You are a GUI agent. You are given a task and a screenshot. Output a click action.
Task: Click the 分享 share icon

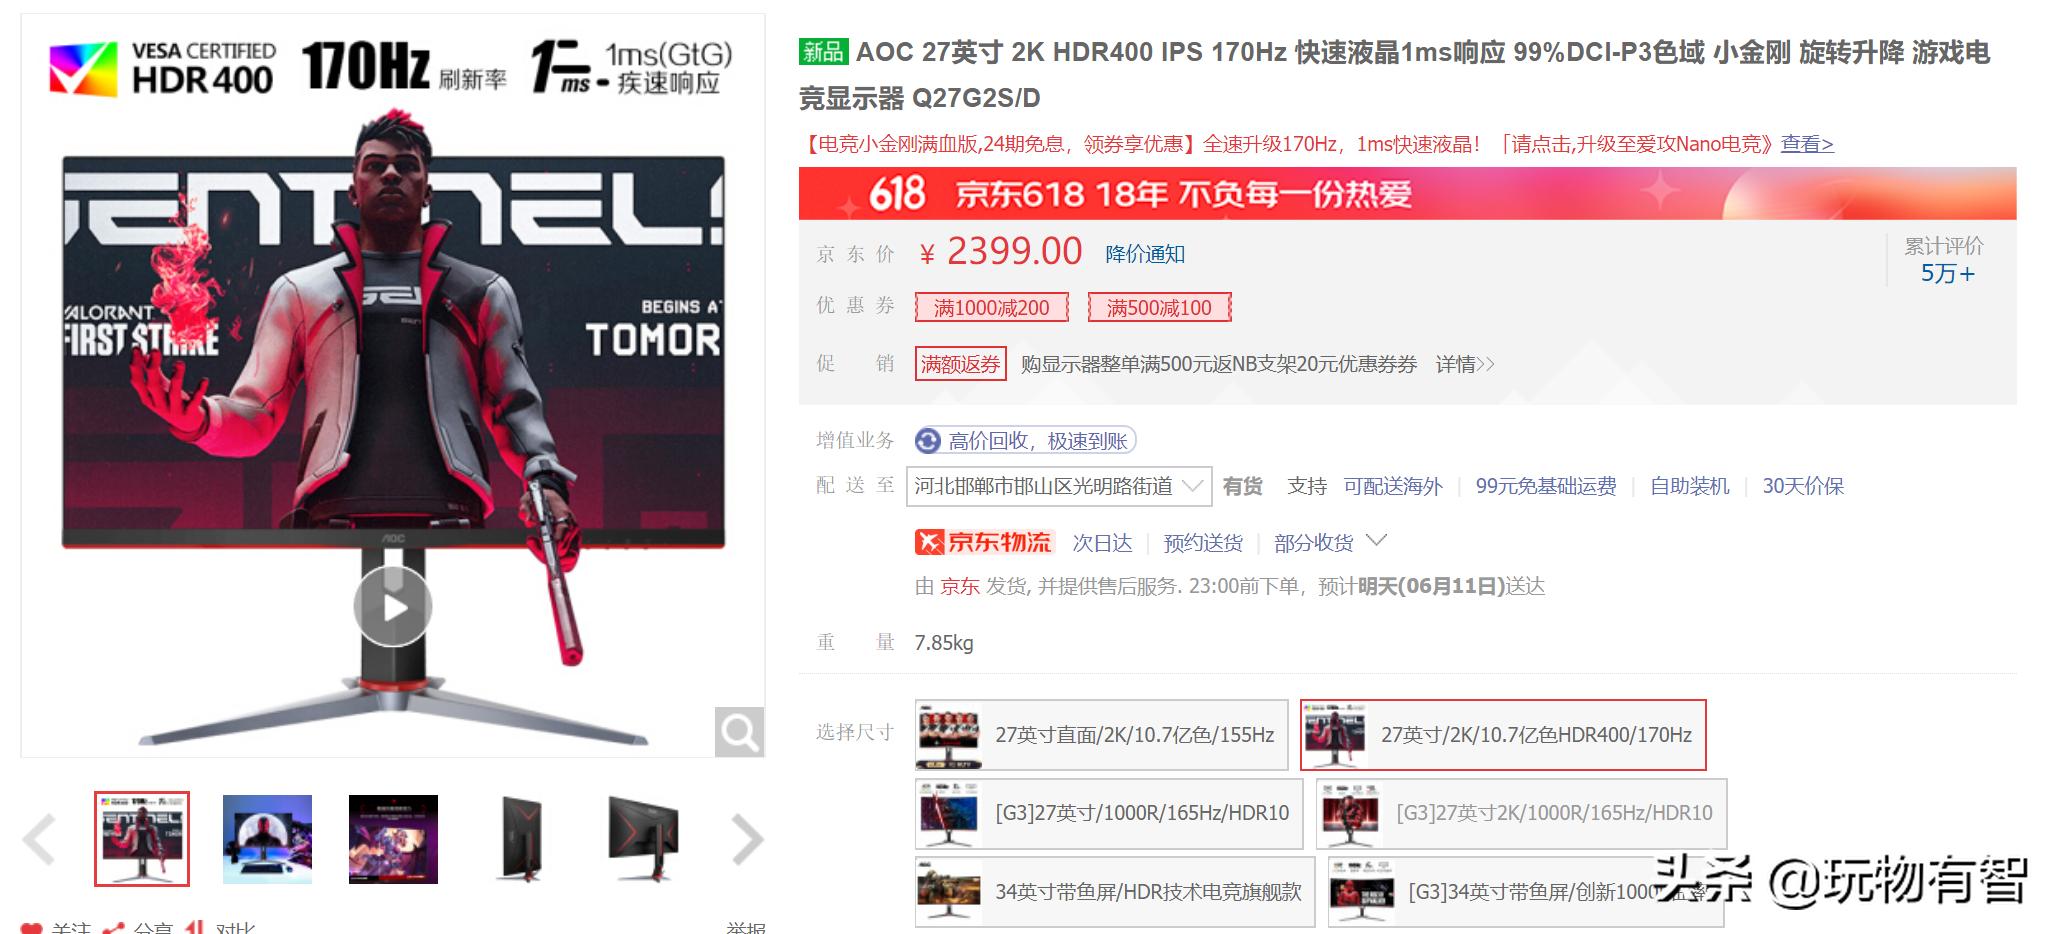click(x=113, y=929)
